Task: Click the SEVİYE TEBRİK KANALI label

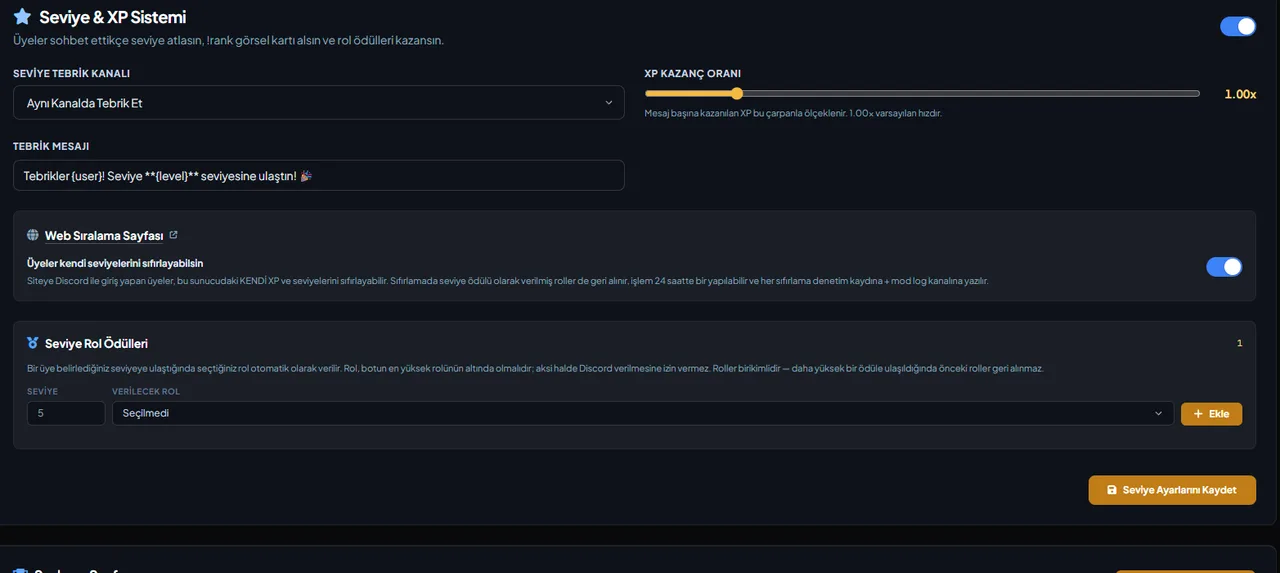Action: (71, 73)
